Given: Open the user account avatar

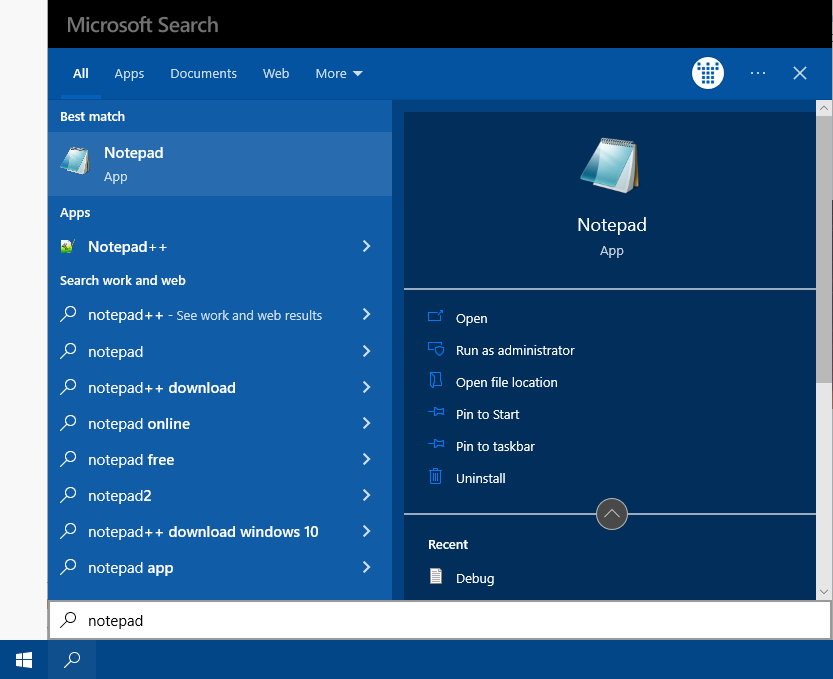Looking at the screenshot, I should [708, 73].
